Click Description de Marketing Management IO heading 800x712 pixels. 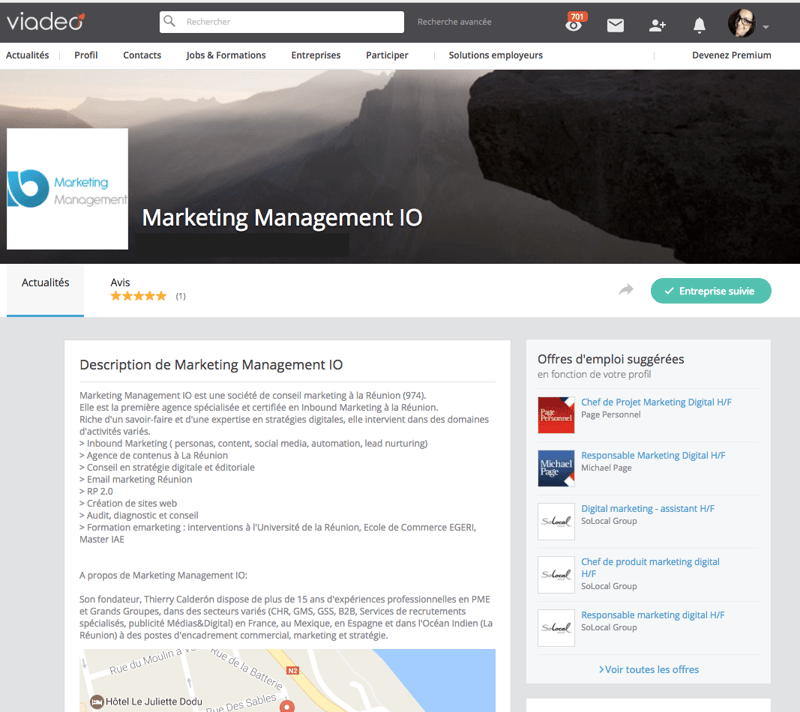[211, 365]
